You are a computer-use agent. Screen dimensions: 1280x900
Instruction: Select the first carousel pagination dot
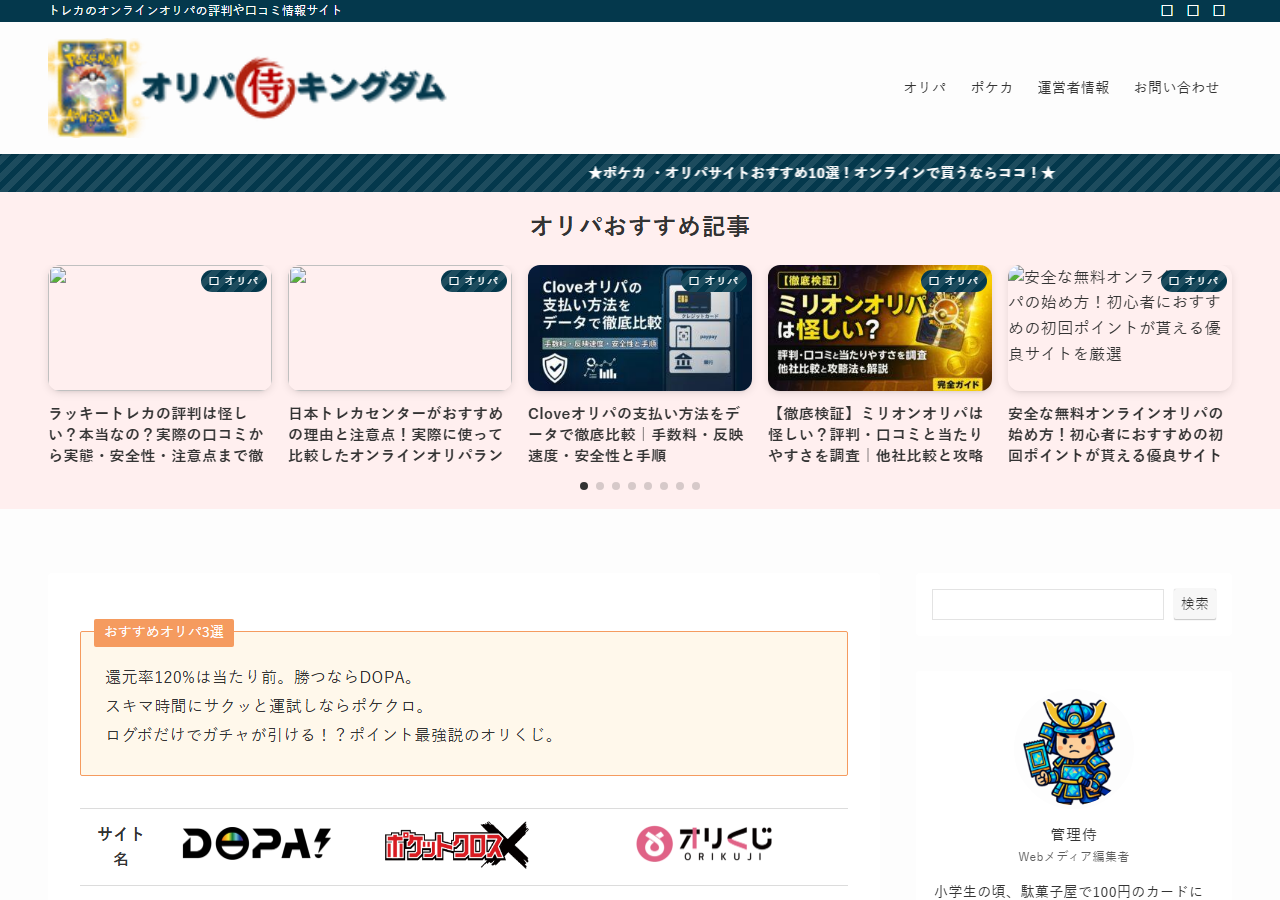coord(584,486)
